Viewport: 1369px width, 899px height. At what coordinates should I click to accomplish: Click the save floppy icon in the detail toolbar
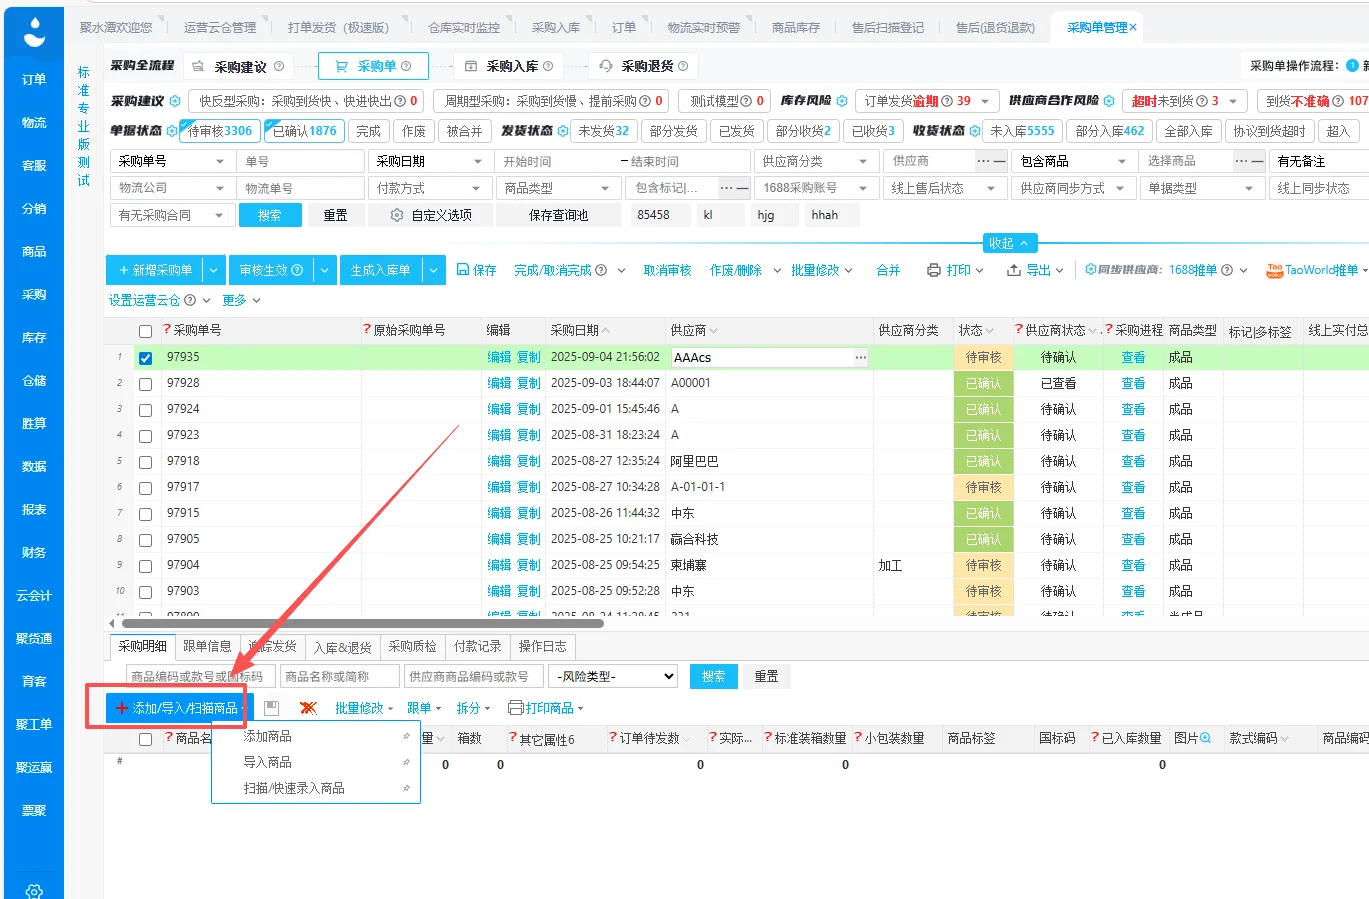click(x=271, y=708)
